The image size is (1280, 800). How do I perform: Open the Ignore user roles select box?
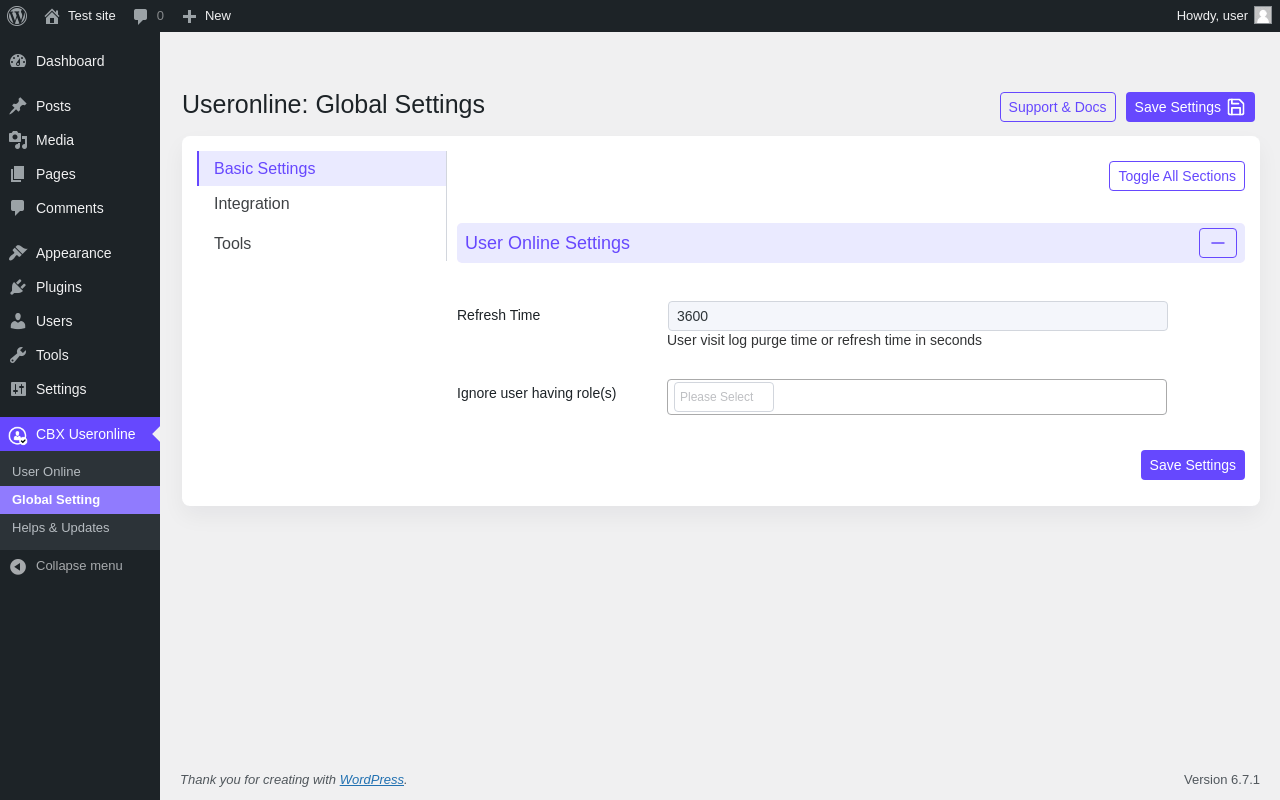(917, 397)
